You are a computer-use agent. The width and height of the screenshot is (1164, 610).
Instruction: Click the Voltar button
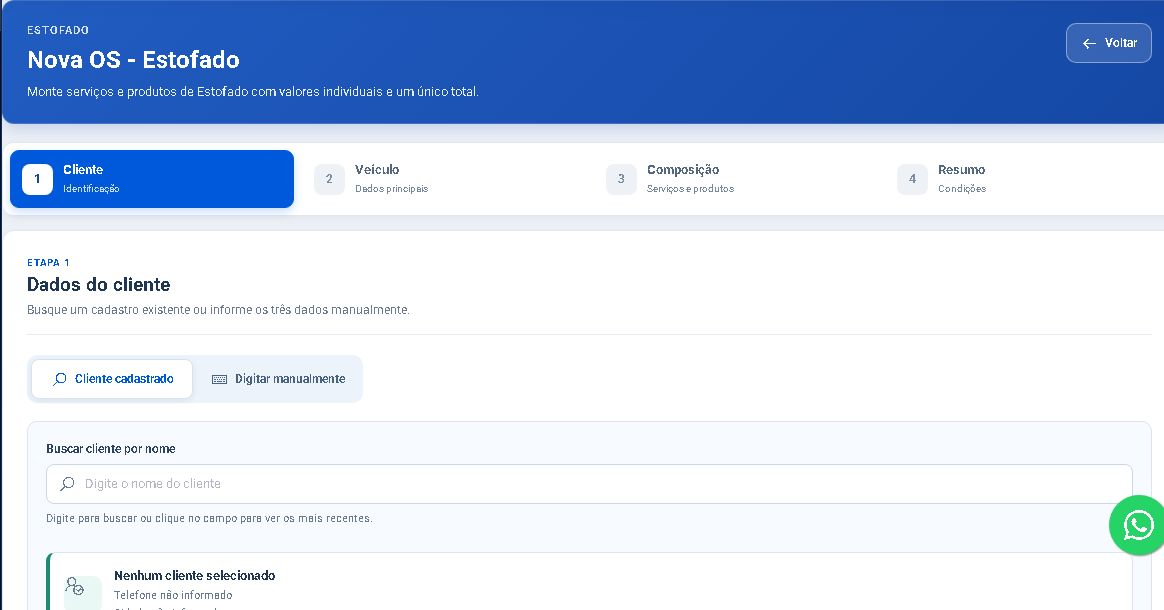(x=1108, y=43)
